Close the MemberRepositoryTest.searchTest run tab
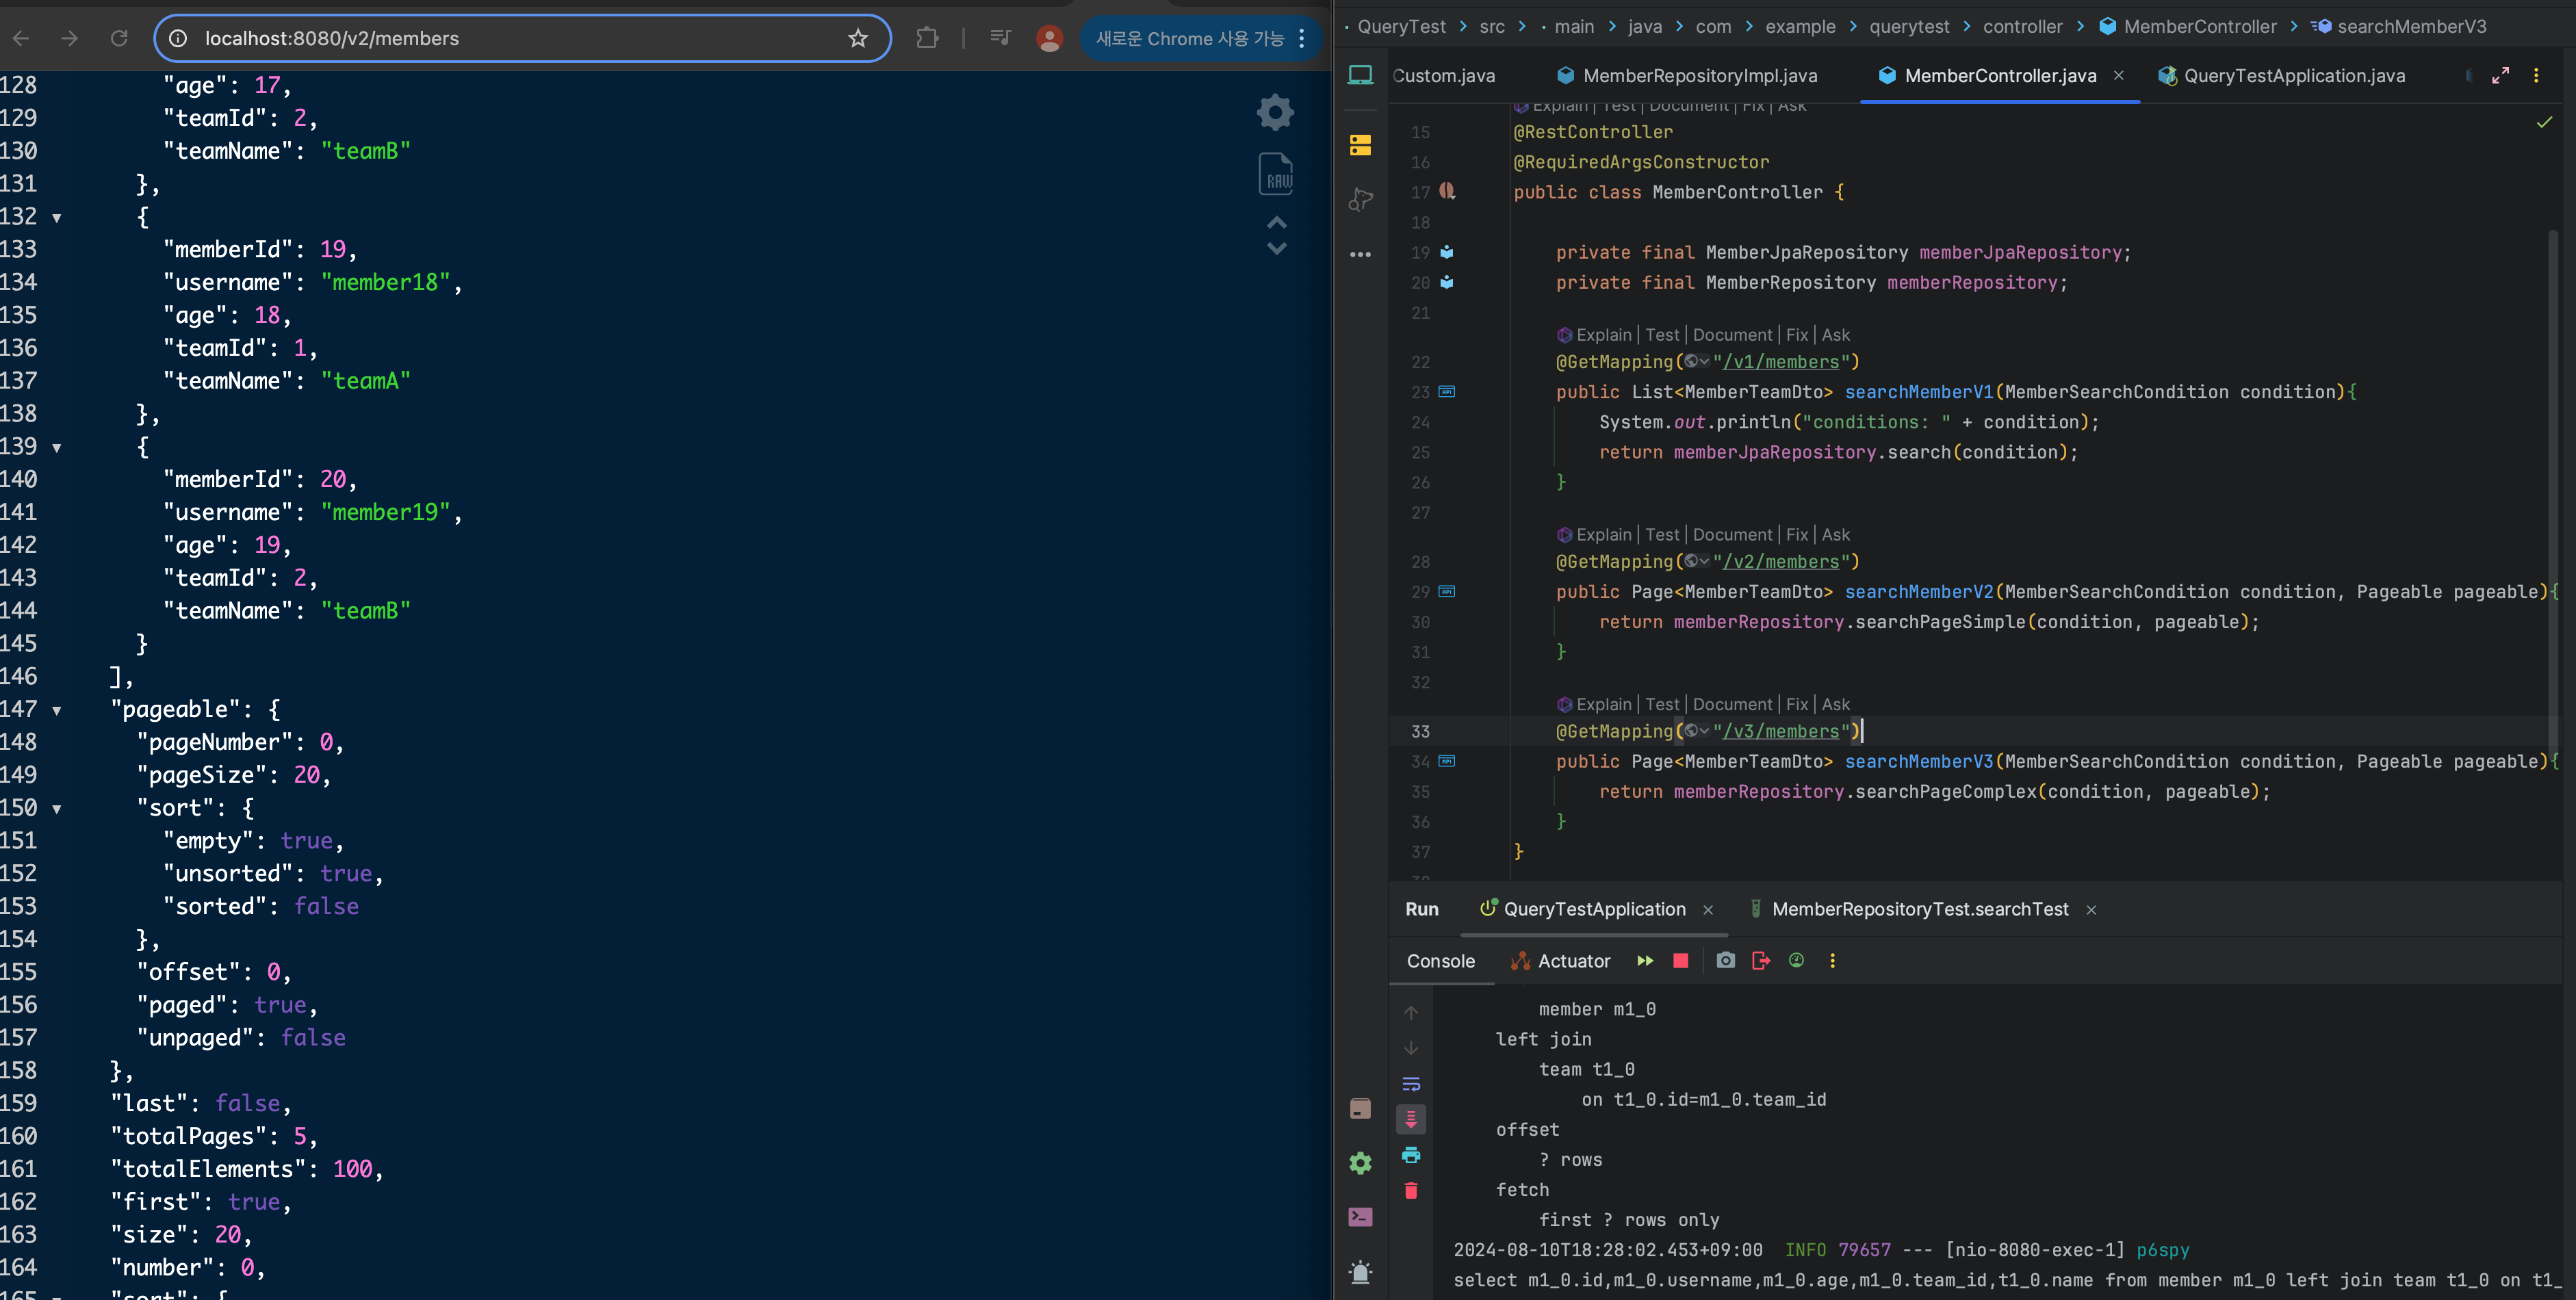2576x1300 pixels. (2091, 910)
